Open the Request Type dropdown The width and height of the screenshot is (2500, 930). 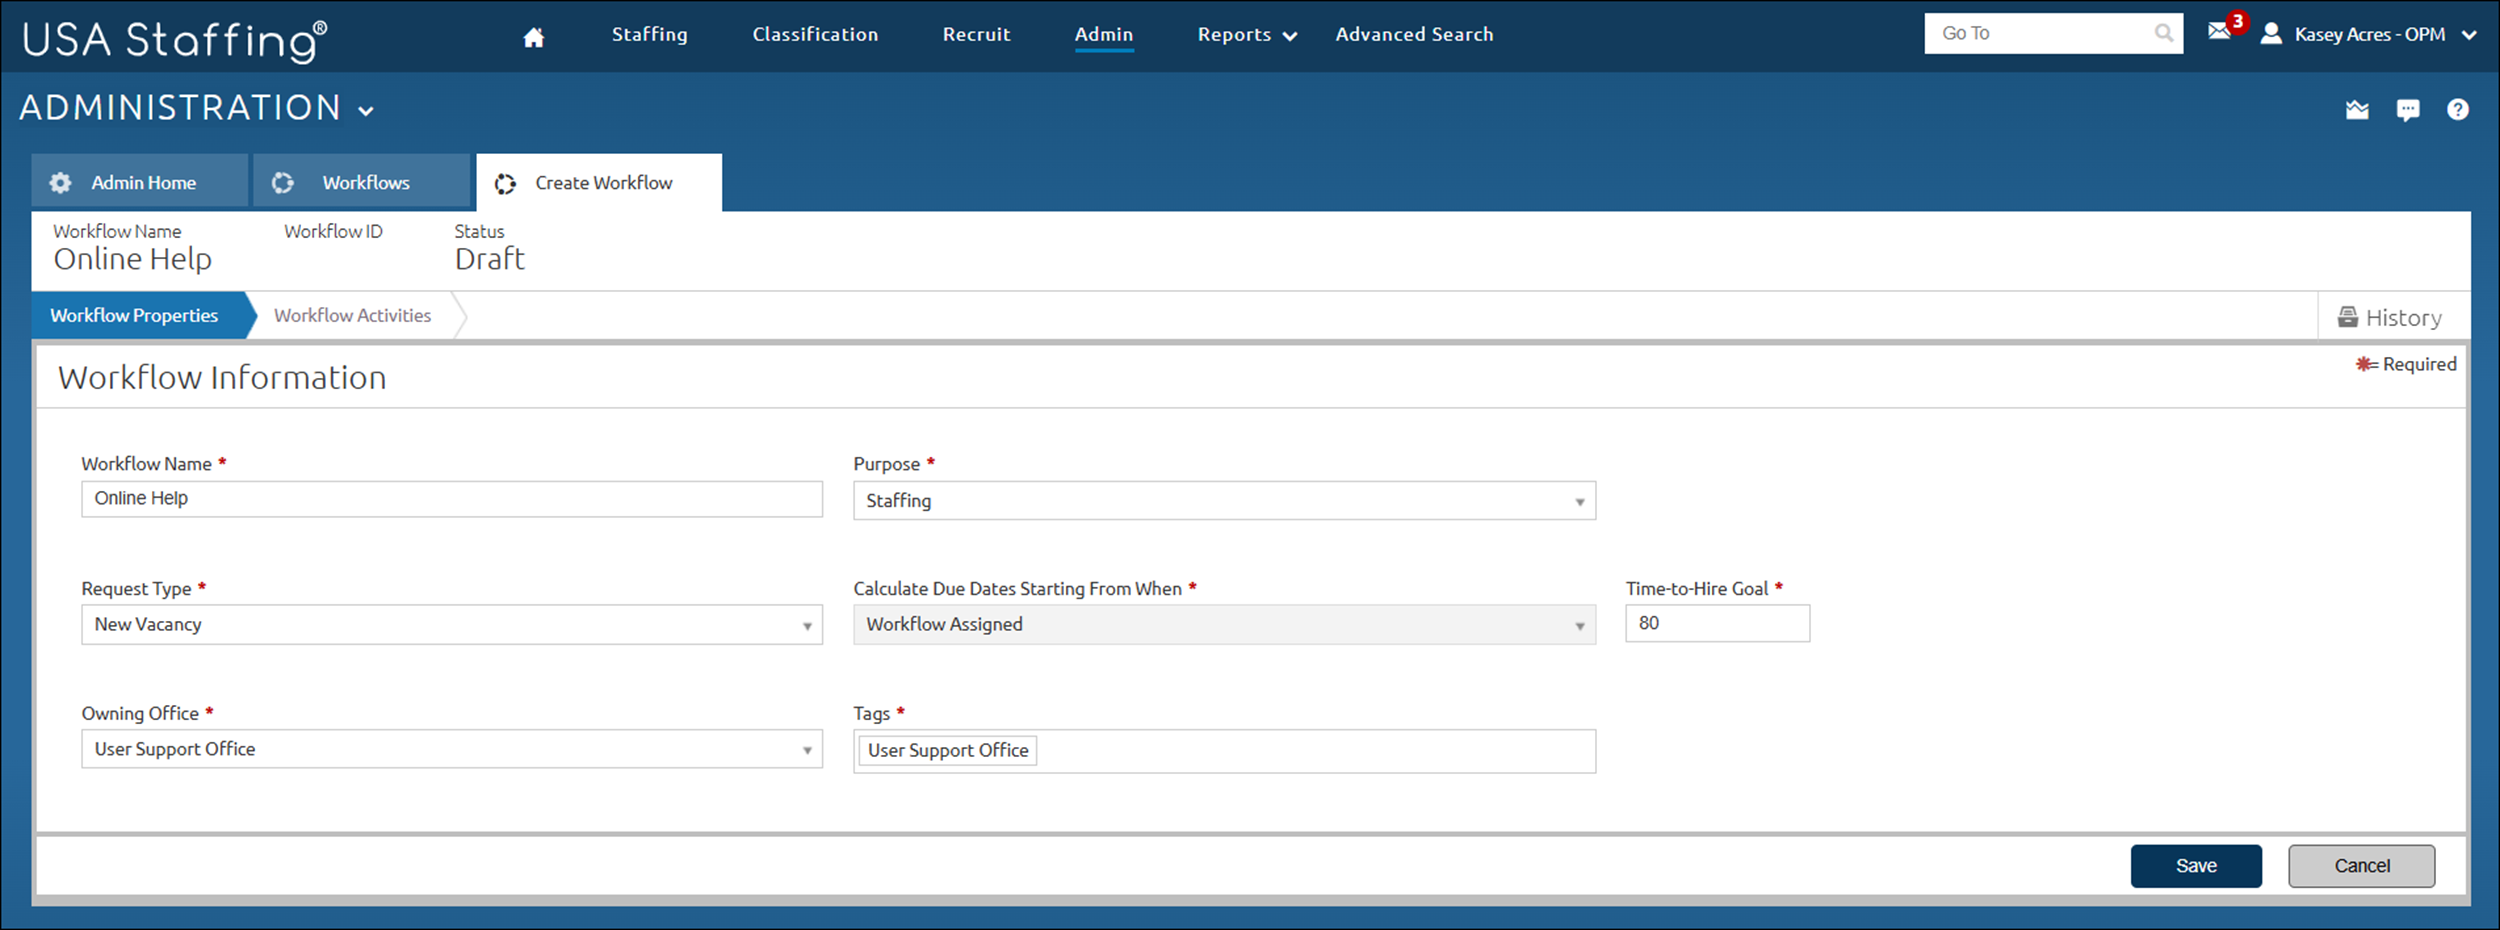[x=452, y=625]
